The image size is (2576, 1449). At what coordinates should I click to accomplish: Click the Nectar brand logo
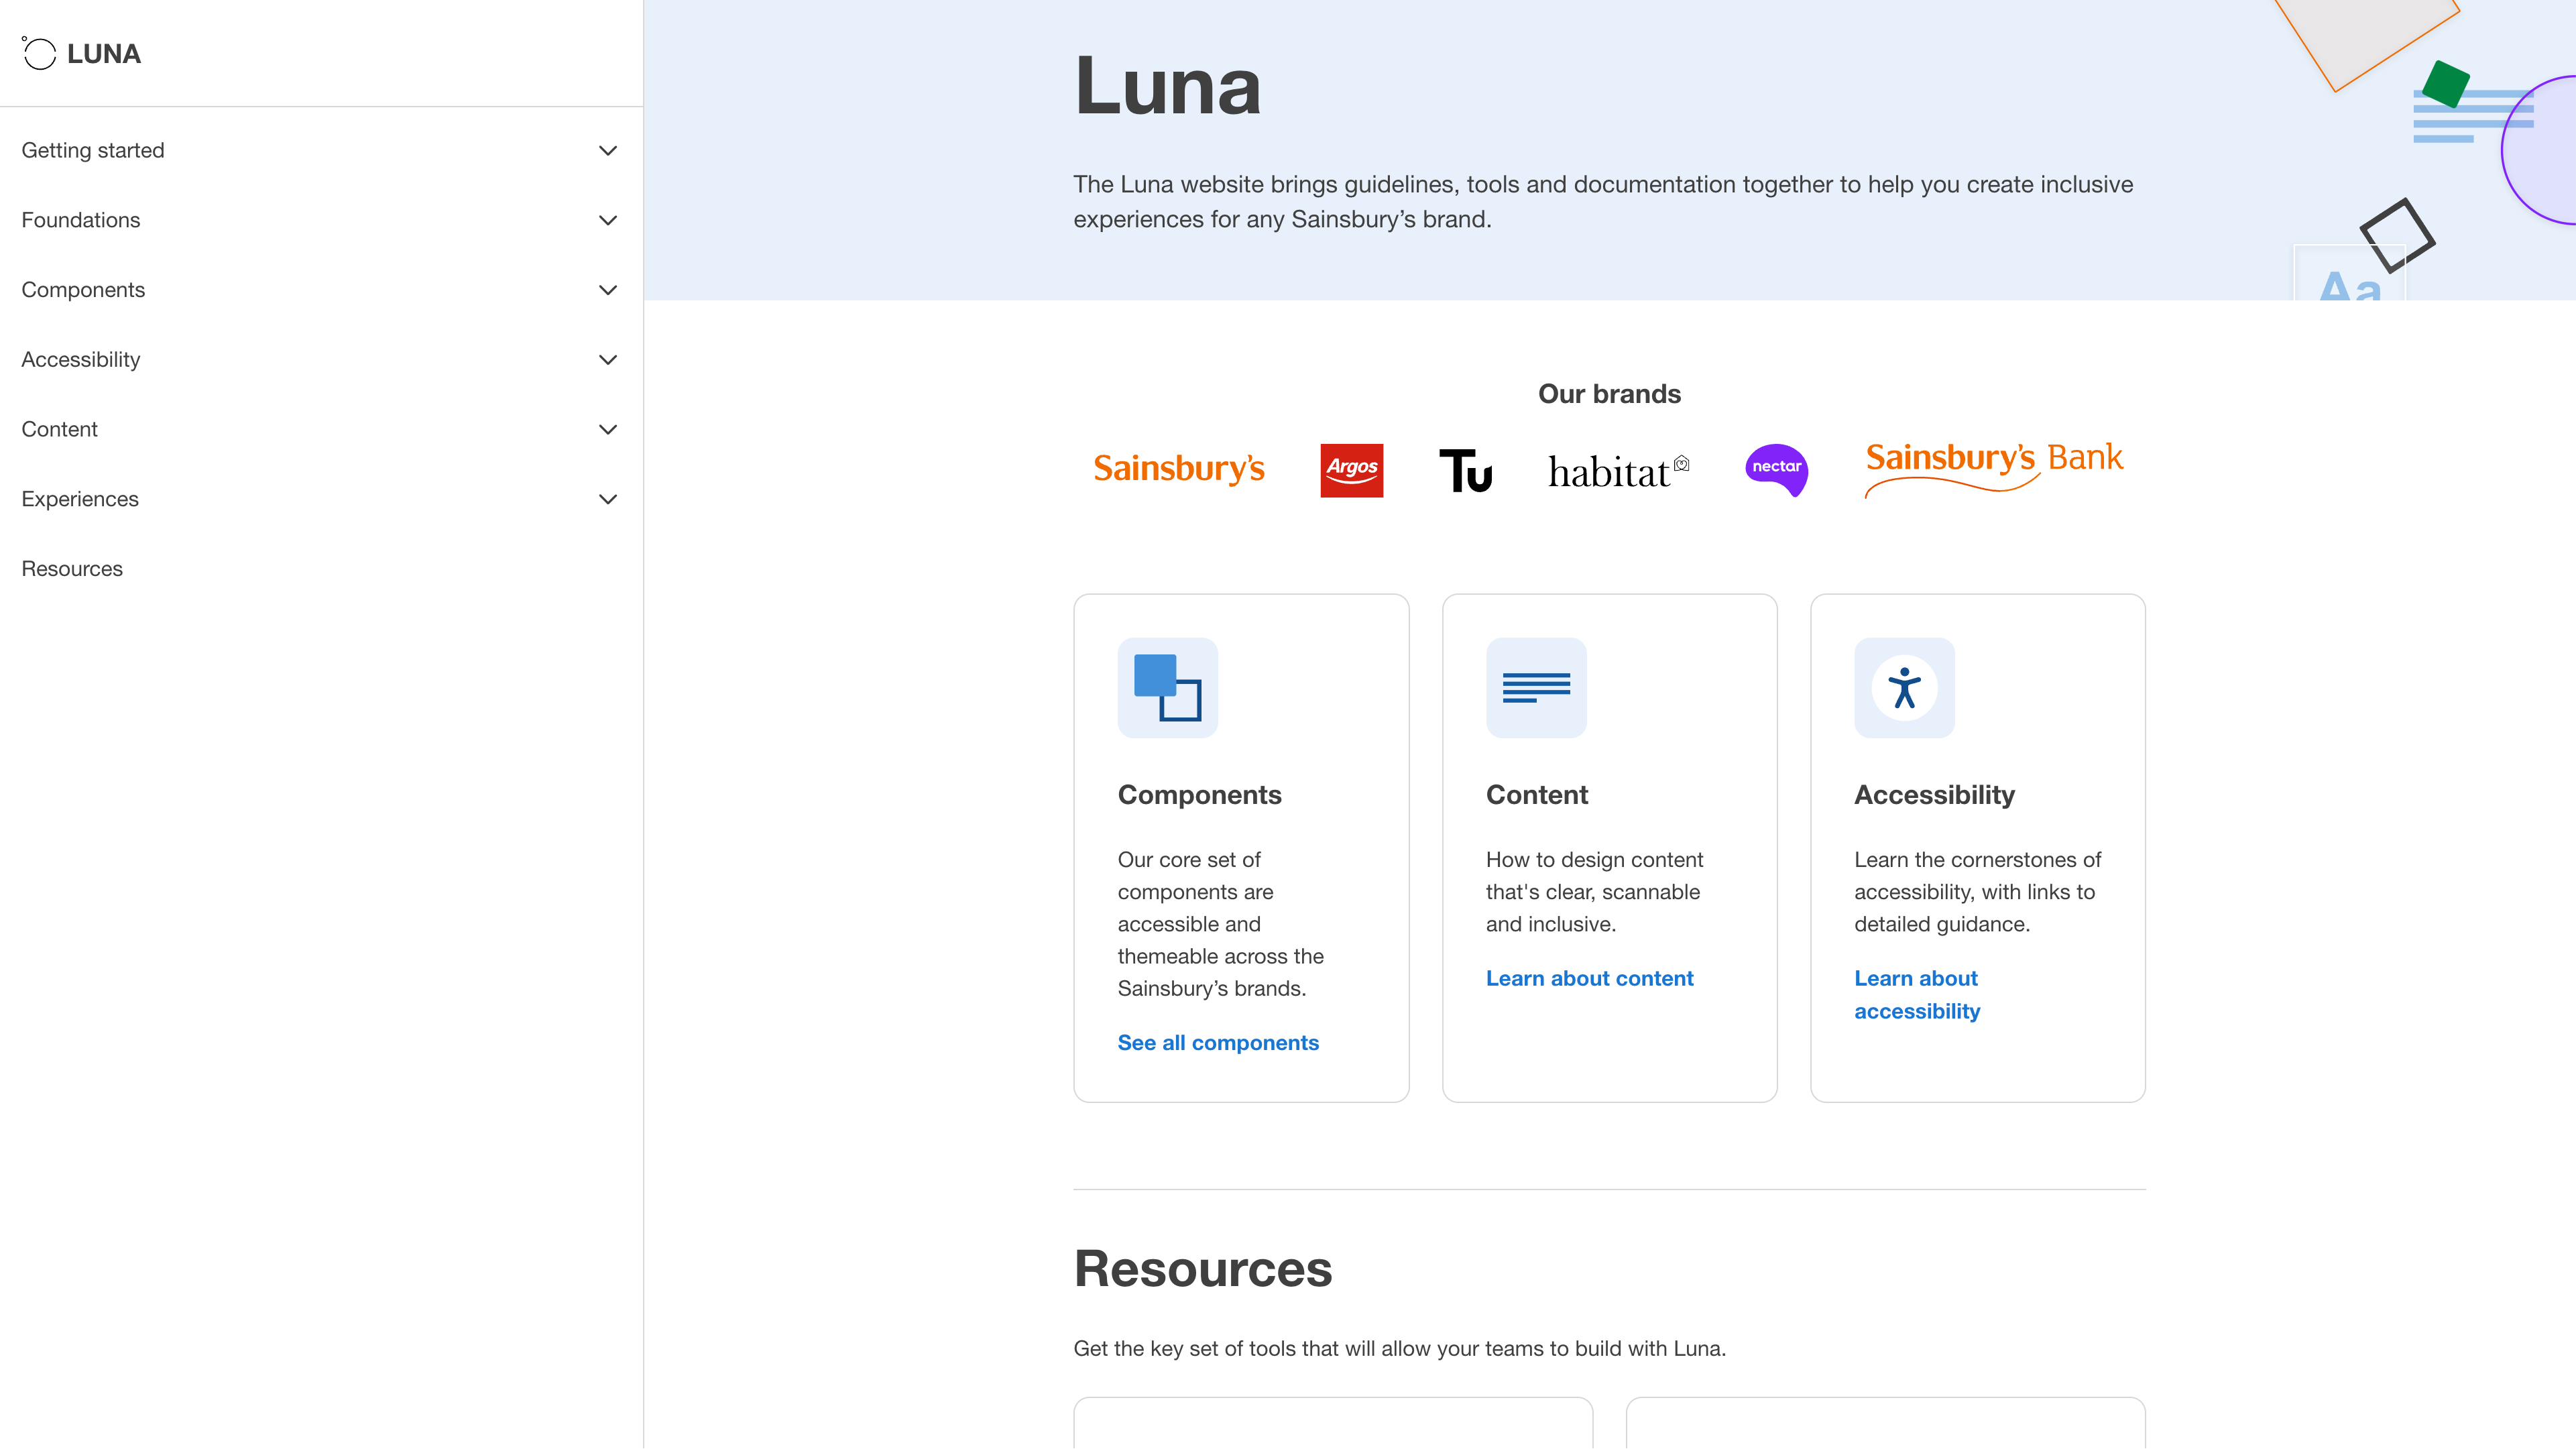[x=1777, y=470]
